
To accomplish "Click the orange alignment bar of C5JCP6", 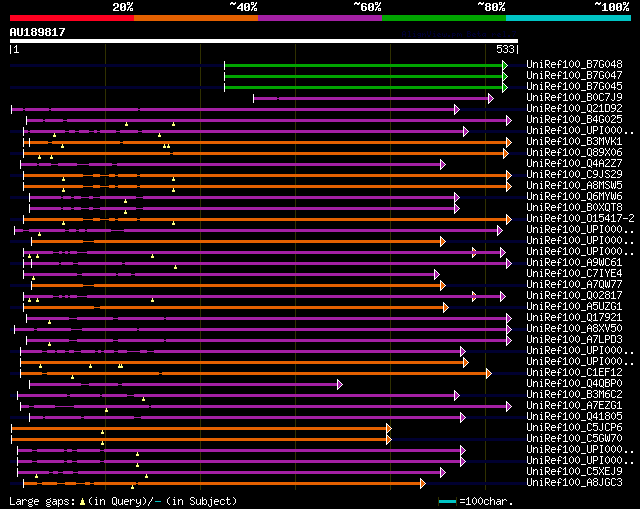I will click(199, 429).
